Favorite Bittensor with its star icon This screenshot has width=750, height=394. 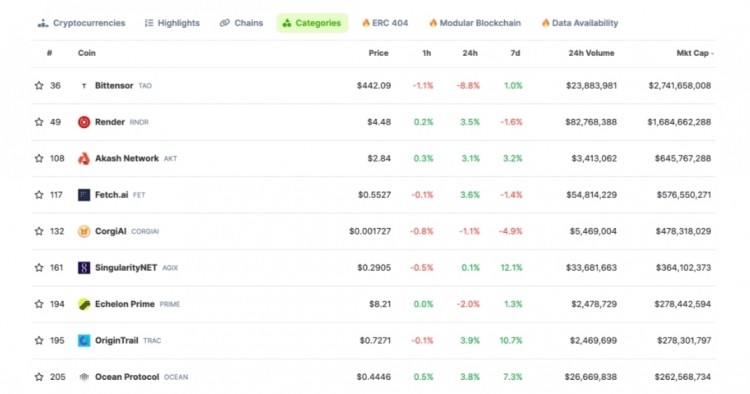[39, 86]
